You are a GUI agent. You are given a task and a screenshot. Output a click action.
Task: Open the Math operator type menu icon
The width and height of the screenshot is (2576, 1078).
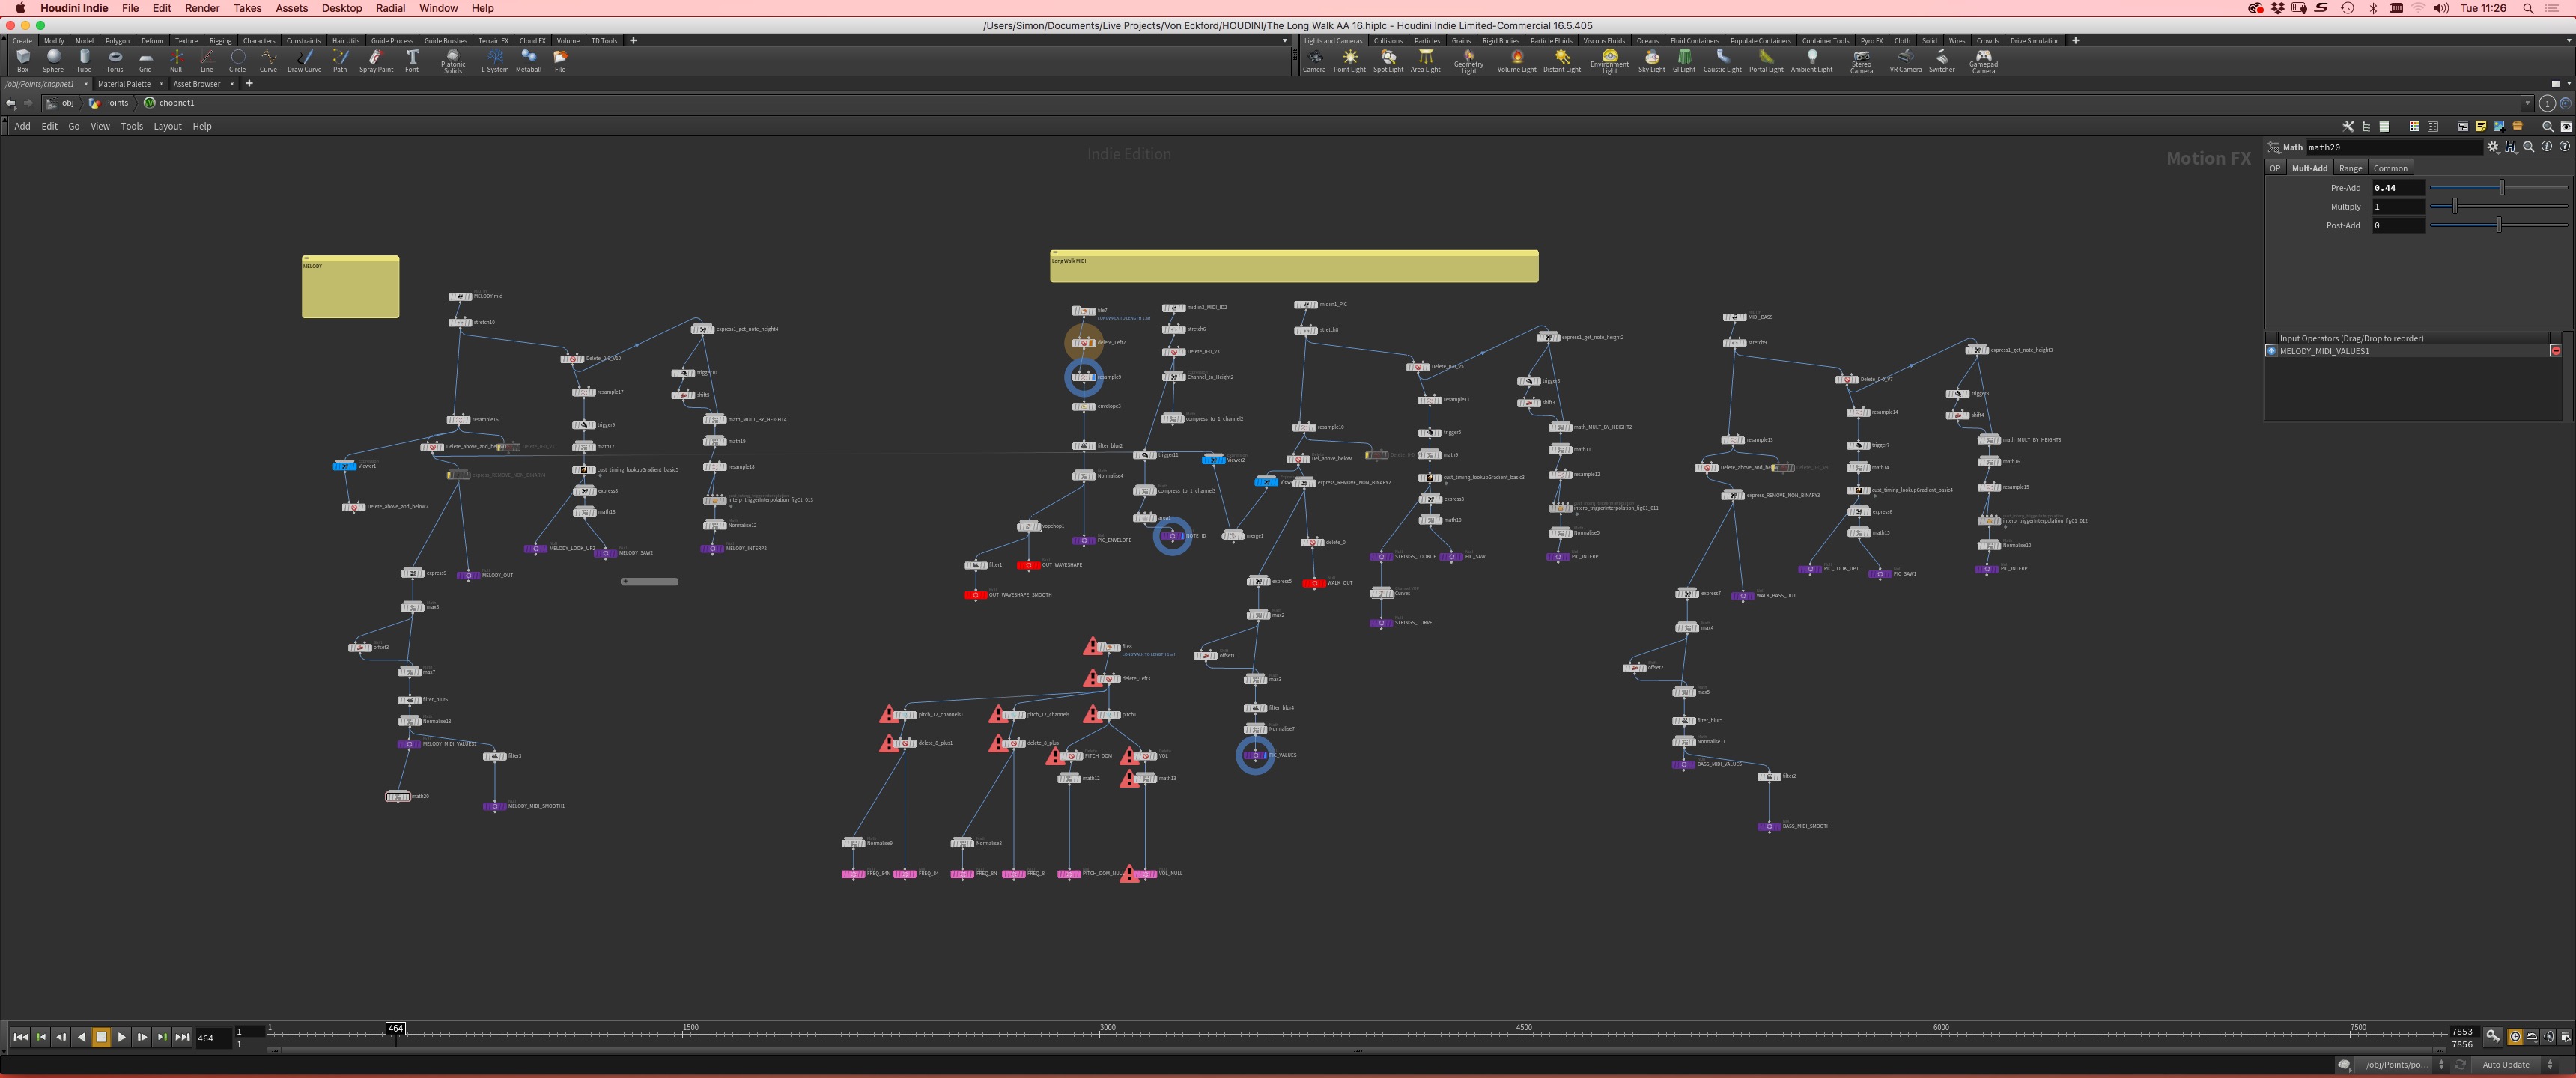click(2274, 147)
